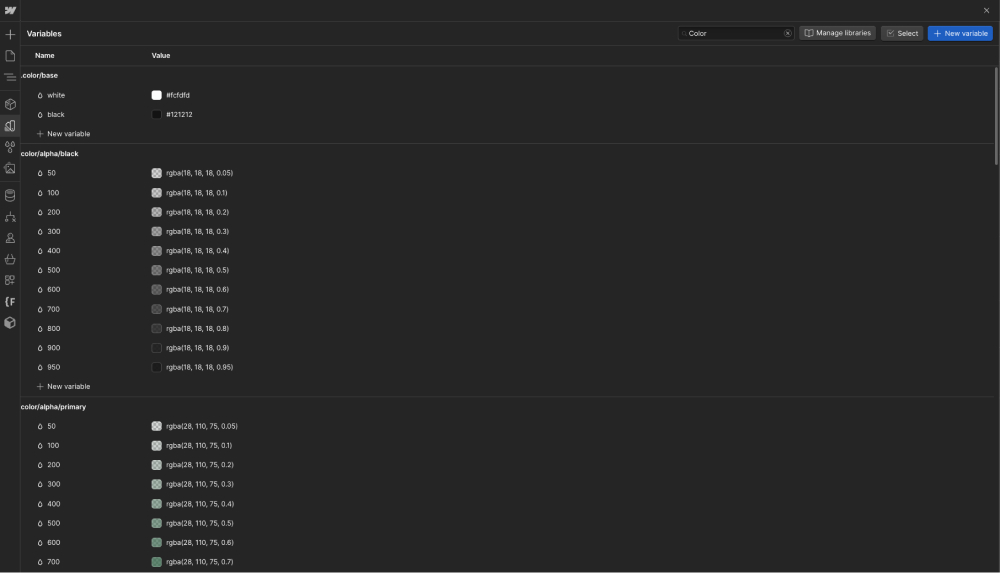The image size is (1000, 573).
Task: Open the Ecommerce basket panel
Action: (10, 259)
